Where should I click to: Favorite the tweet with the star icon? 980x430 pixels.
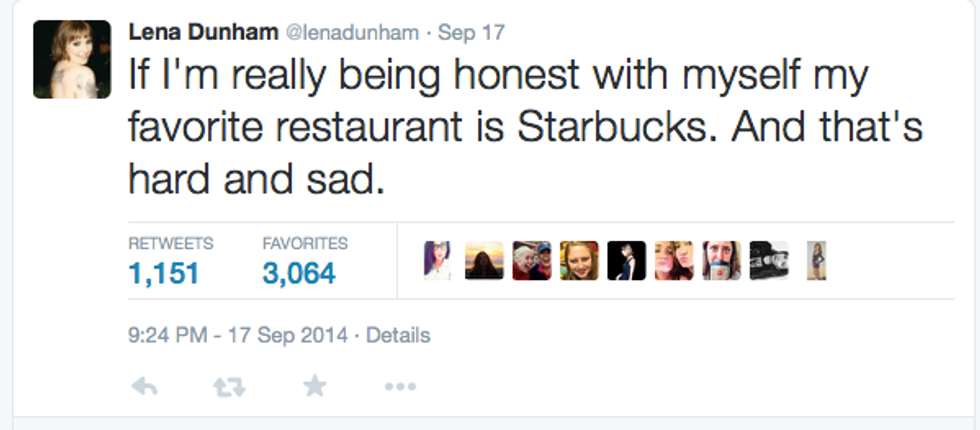(x=315, y=386)
